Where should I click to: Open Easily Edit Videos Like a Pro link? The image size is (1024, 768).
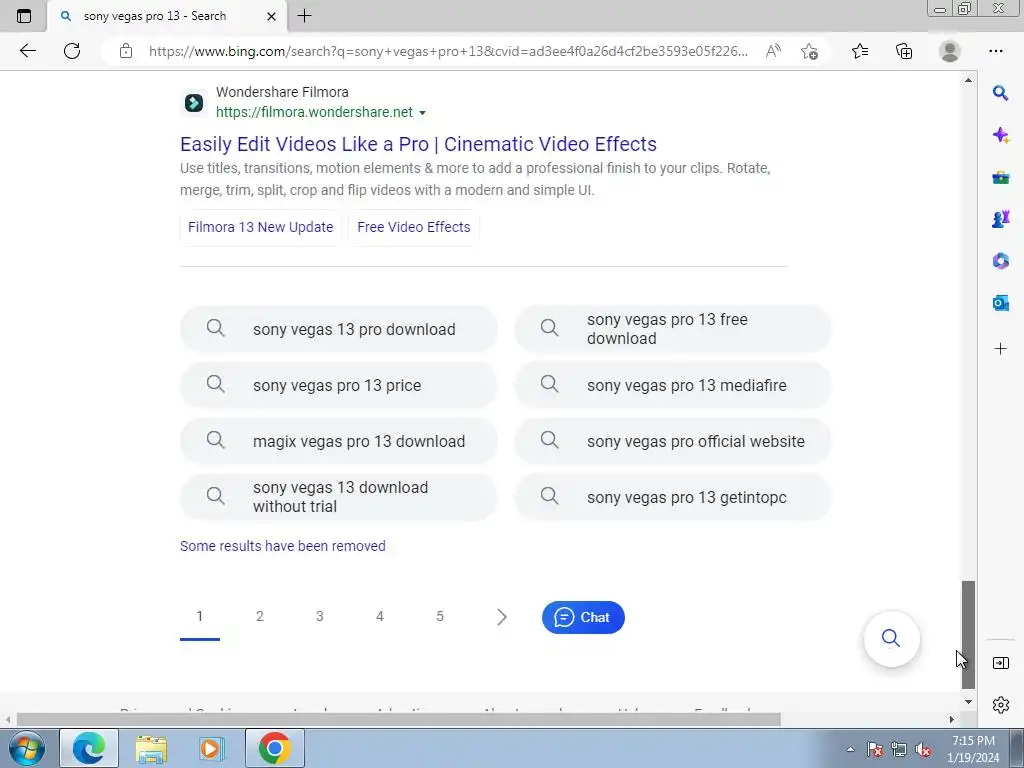tap(418, 144)
